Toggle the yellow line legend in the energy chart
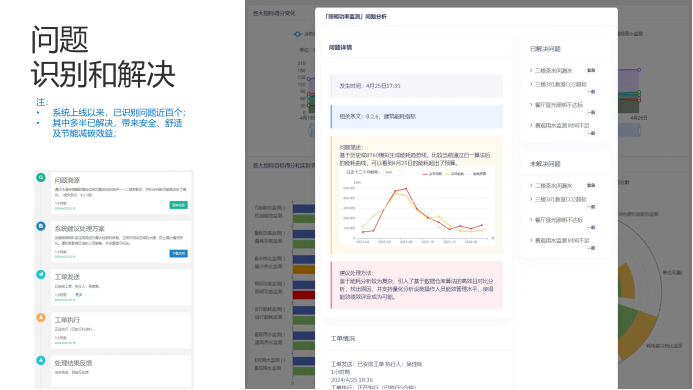The width and height of the screenshot is (693, 390). point(454,174)
